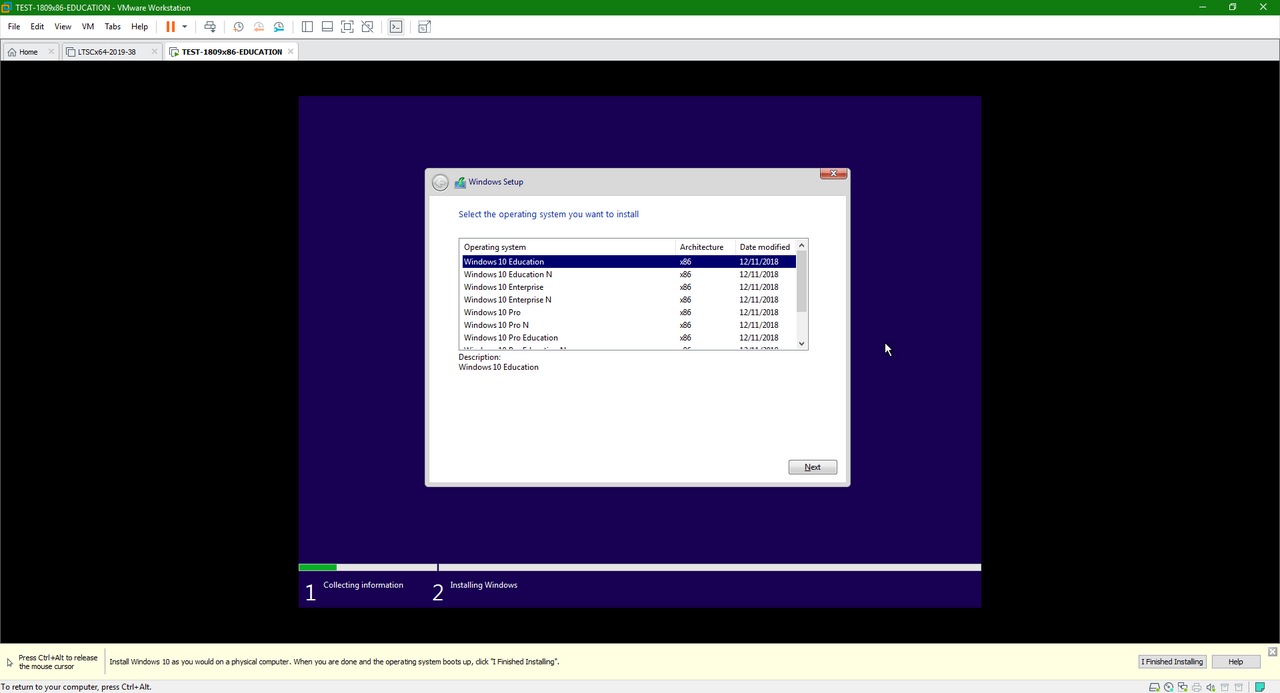Select Windows 10 Education row

[629, 262]
